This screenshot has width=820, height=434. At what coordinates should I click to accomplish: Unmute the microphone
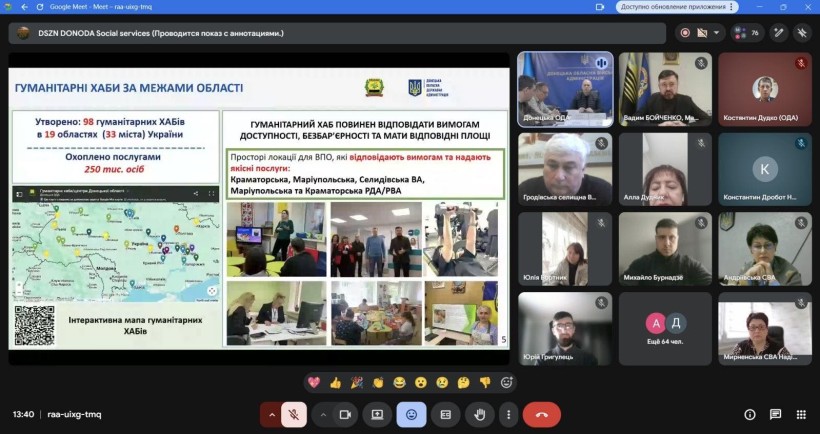coord(294,415)
